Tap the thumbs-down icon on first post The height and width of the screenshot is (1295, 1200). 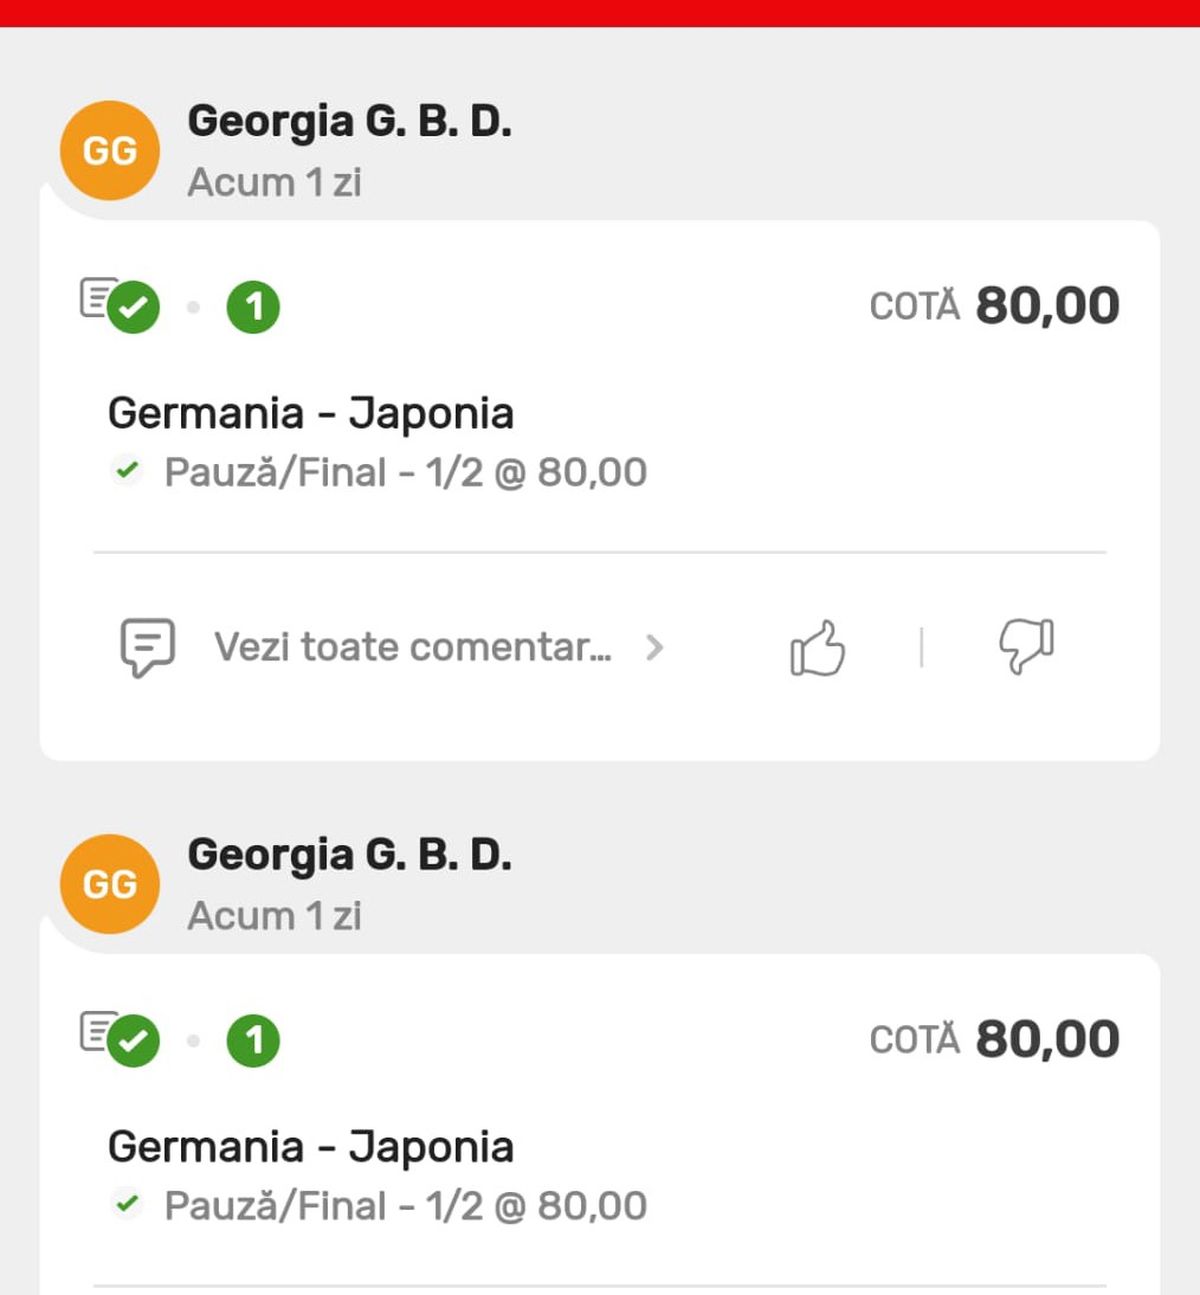click(1026, 646)
